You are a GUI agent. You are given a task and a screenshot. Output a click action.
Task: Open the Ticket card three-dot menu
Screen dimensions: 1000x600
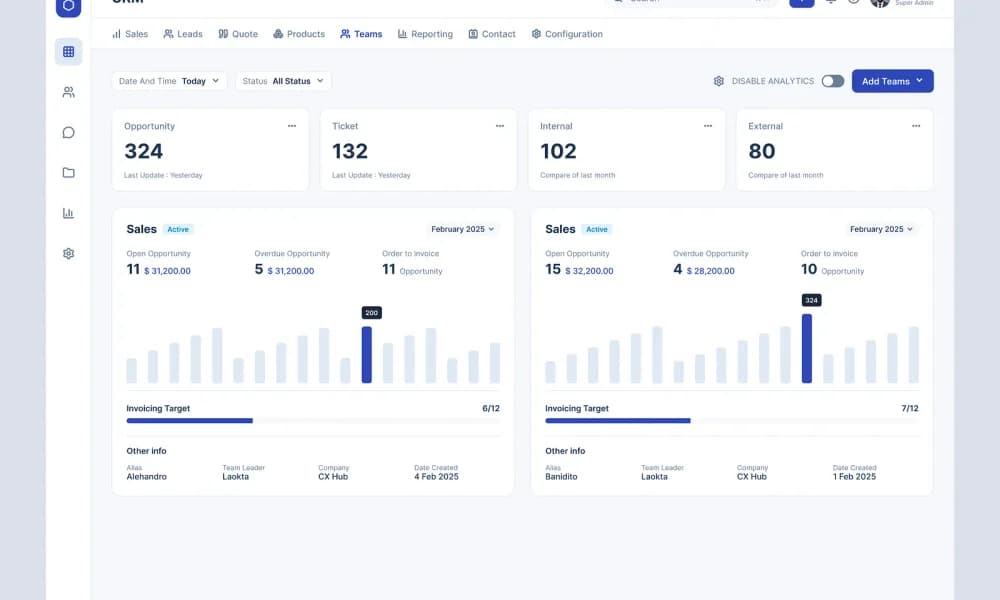coord(499,126)
